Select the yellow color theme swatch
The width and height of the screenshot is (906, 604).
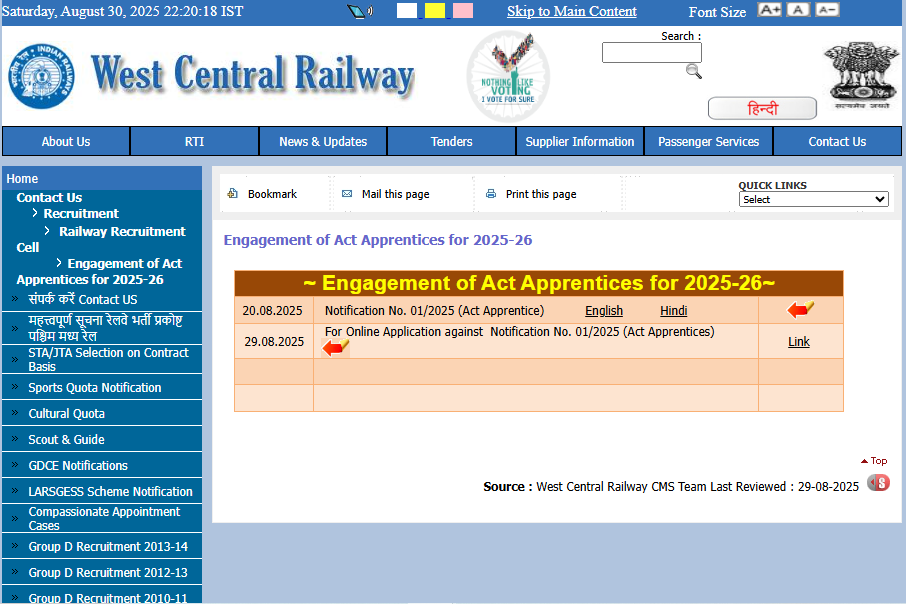(x=435, y=11)
